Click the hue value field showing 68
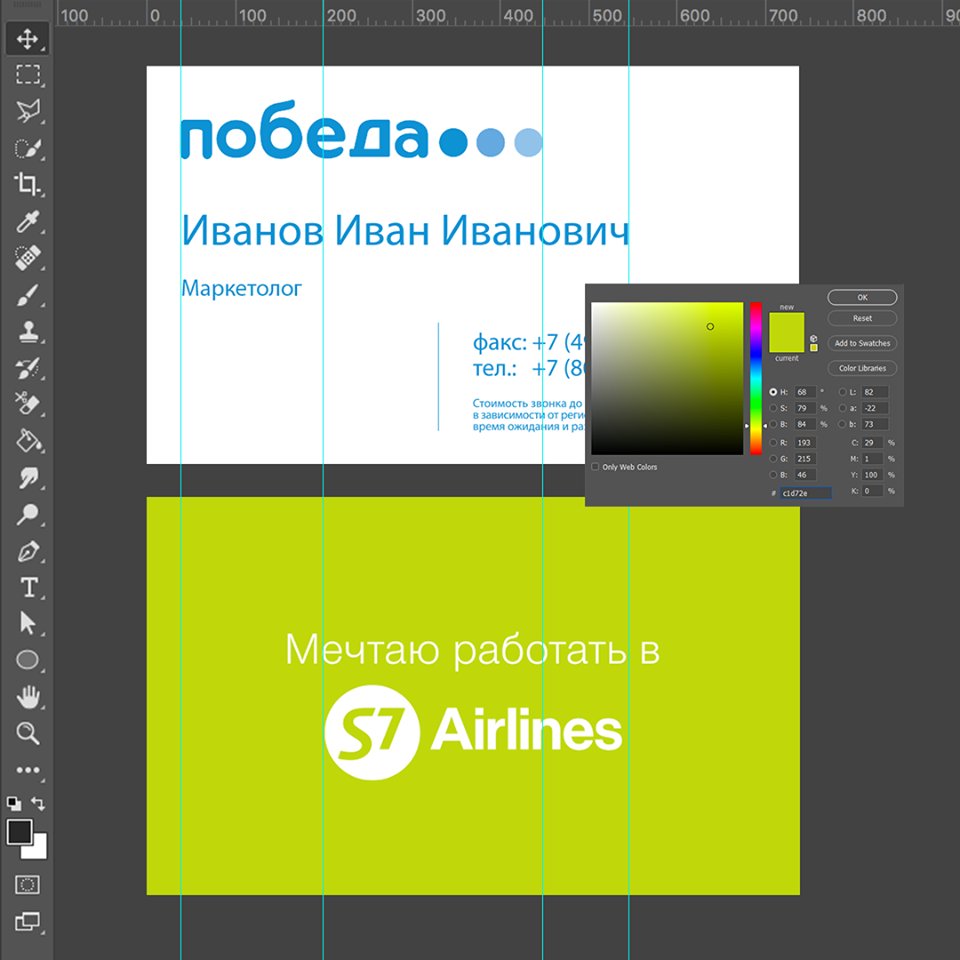Viewport: 960px width, 960px height. [805, 392]
